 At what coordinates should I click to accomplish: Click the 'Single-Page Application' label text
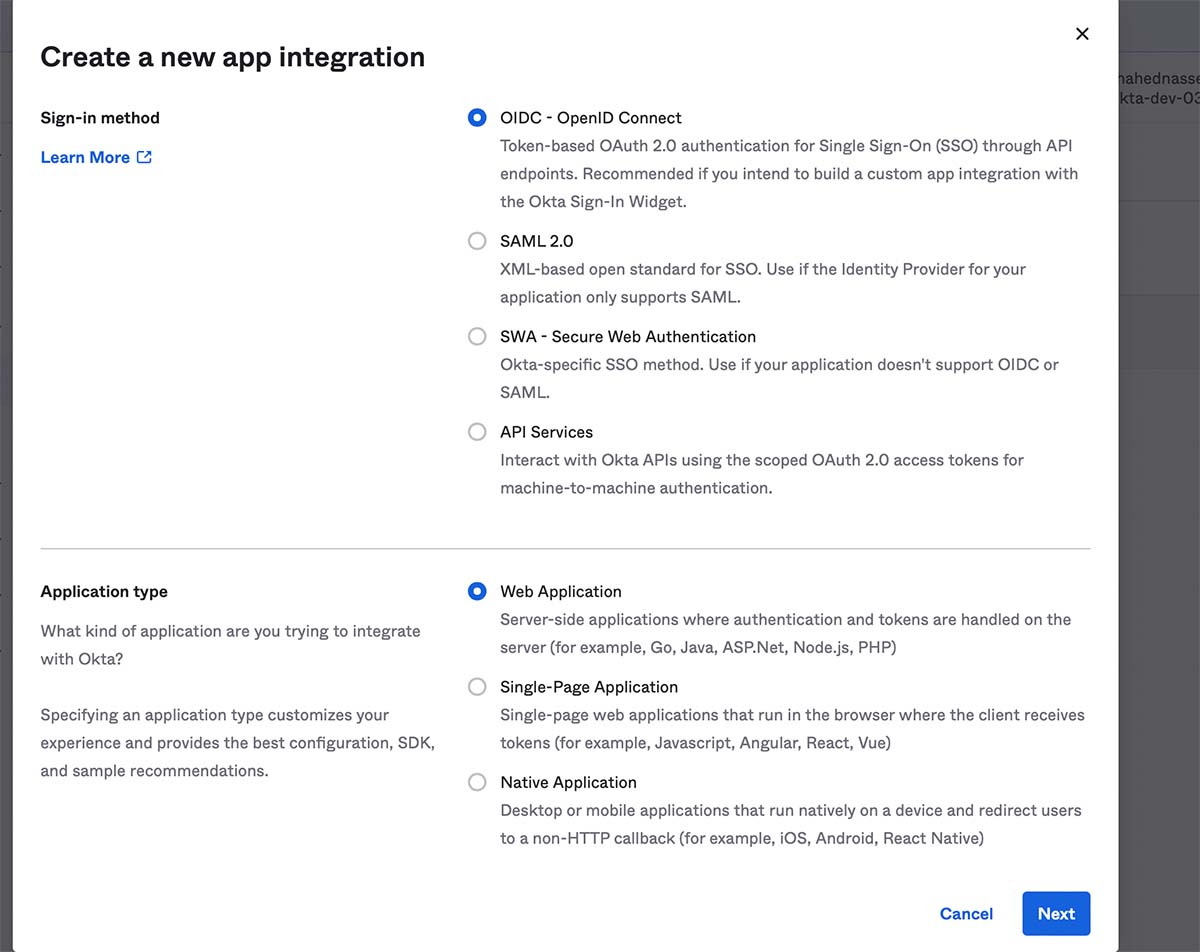pyautogui.click(x=588, y=687)
